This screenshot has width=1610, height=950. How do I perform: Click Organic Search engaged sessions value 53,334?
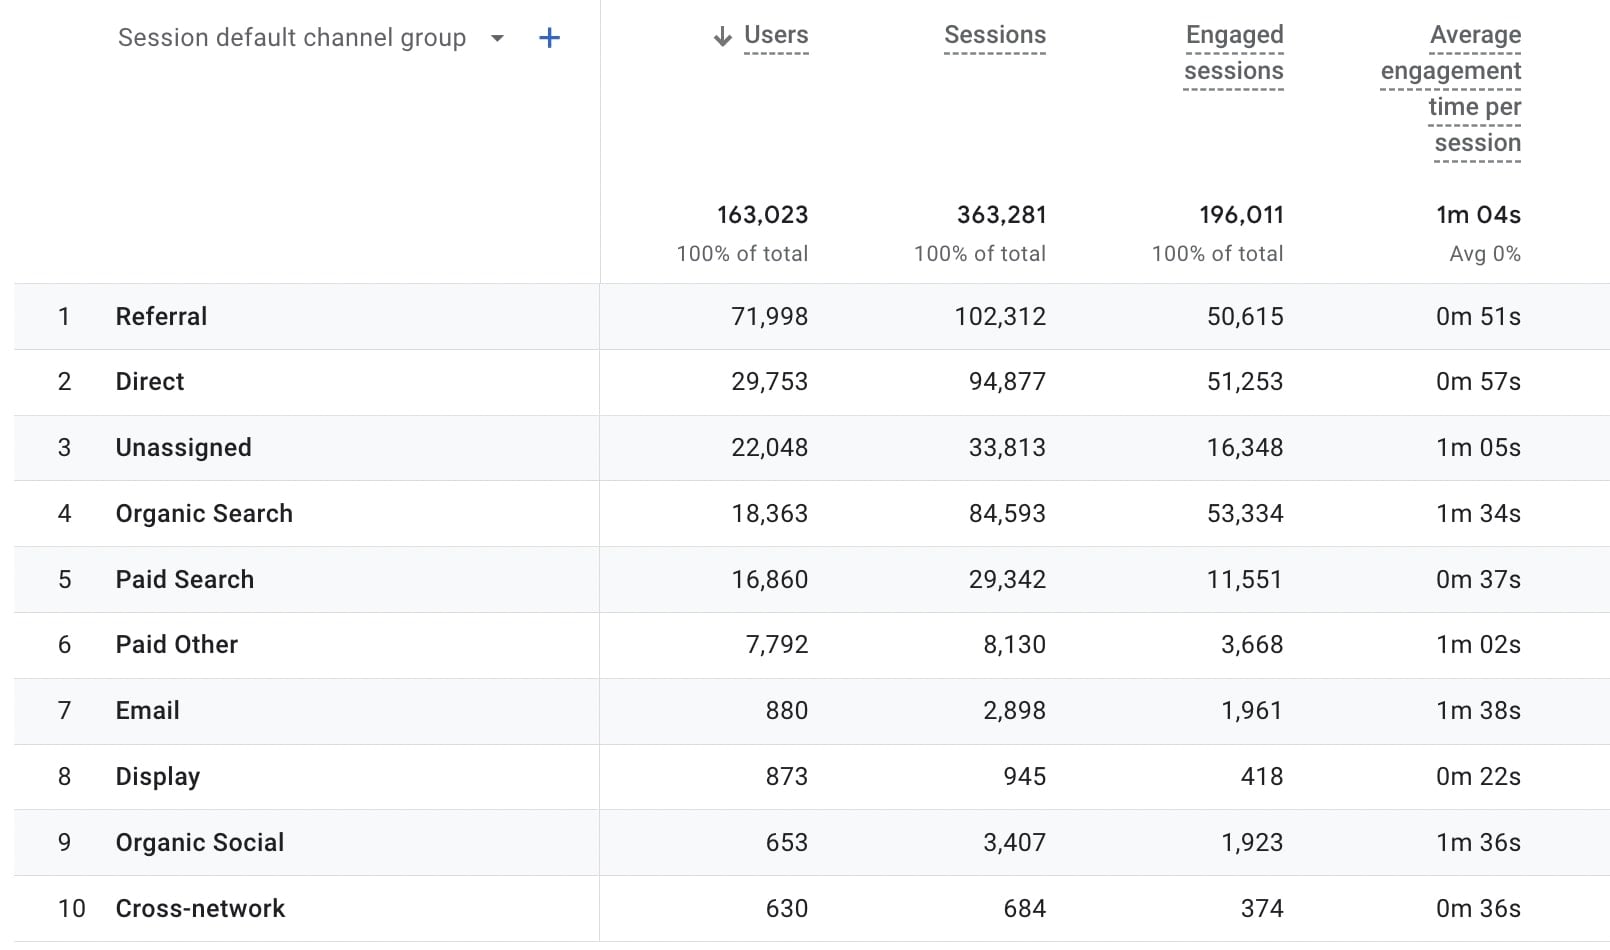coord(1244,513)
